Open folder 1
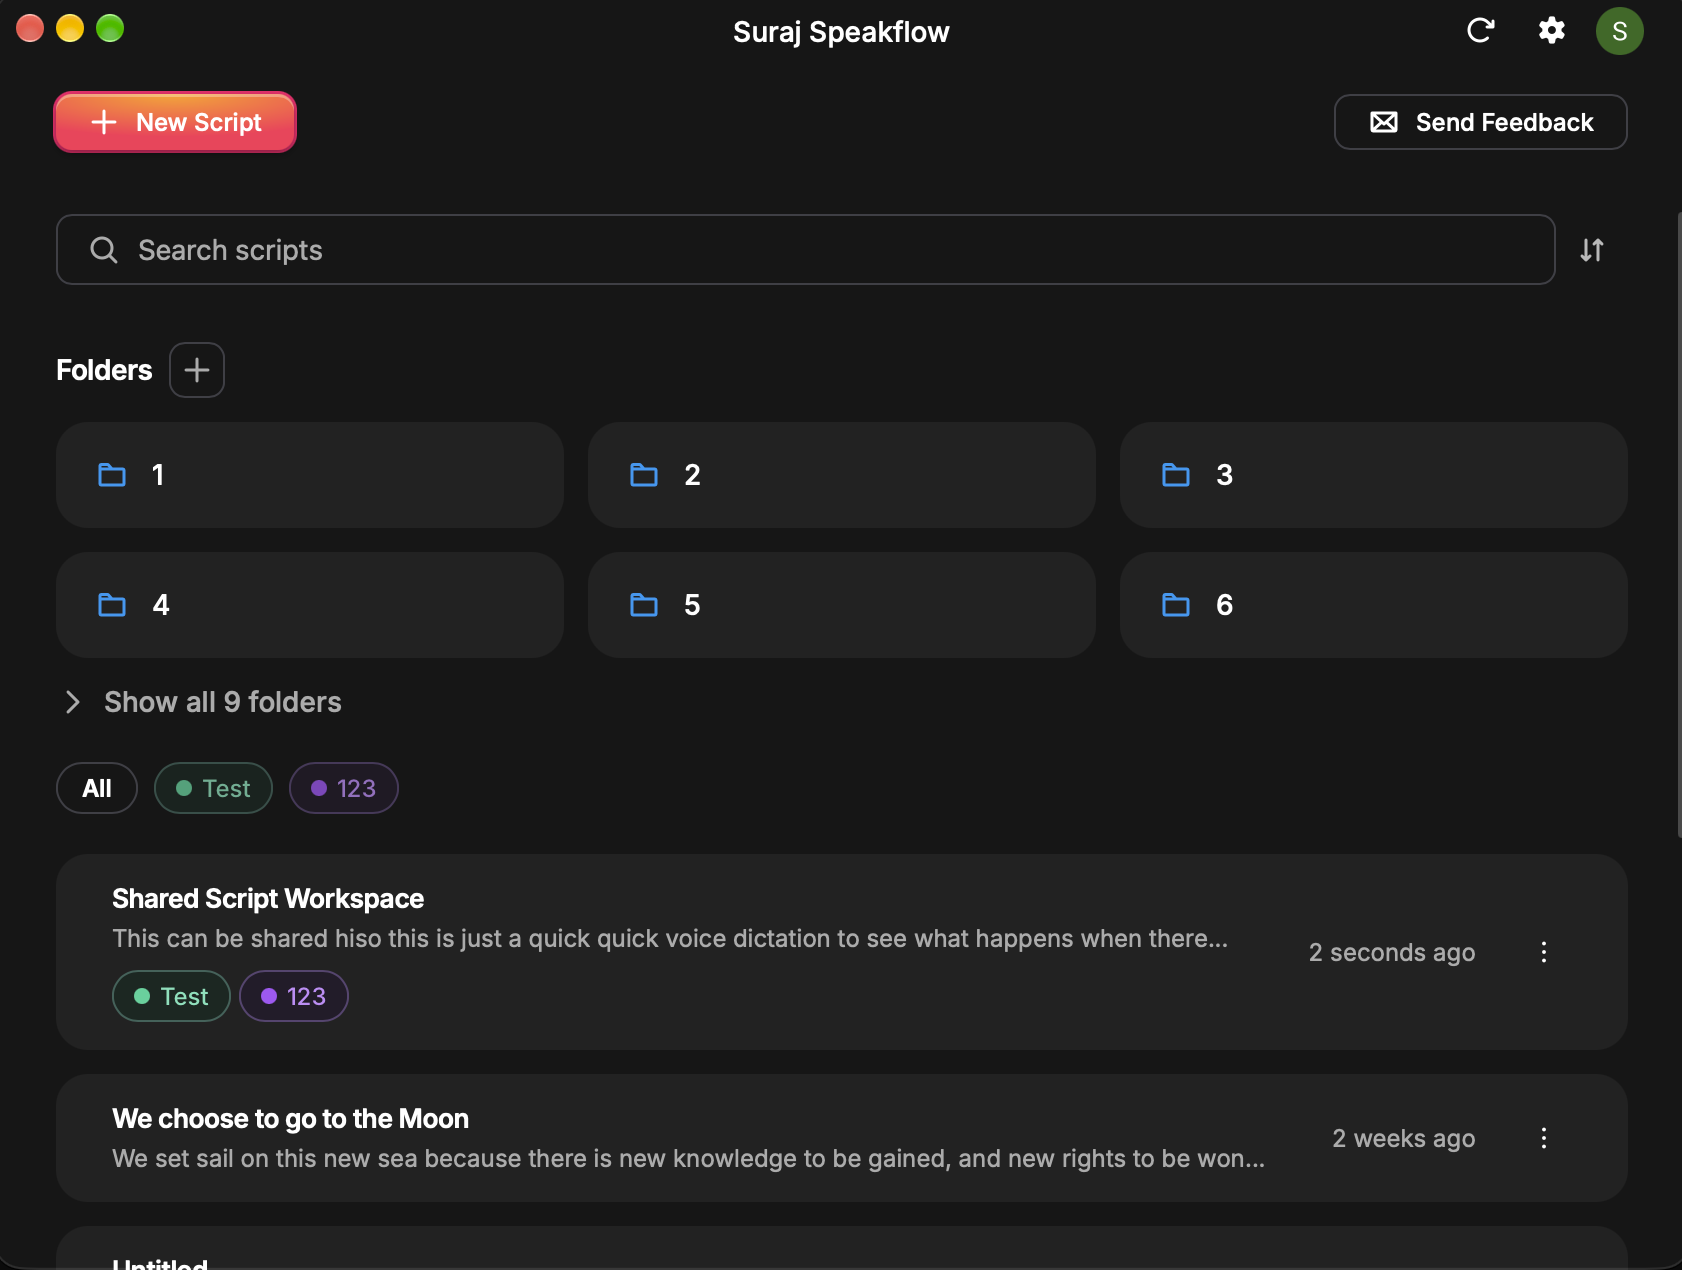Screen dimensions: 1682x1270 310,475
